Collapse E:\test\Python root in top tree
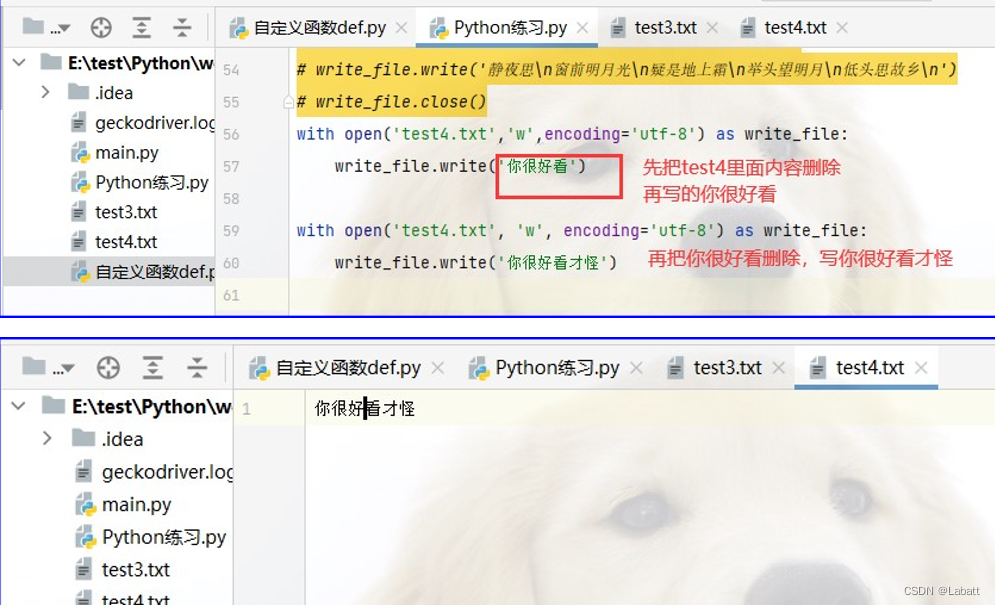This screenshot has height=605, width=995. click(x=19, y=63)
